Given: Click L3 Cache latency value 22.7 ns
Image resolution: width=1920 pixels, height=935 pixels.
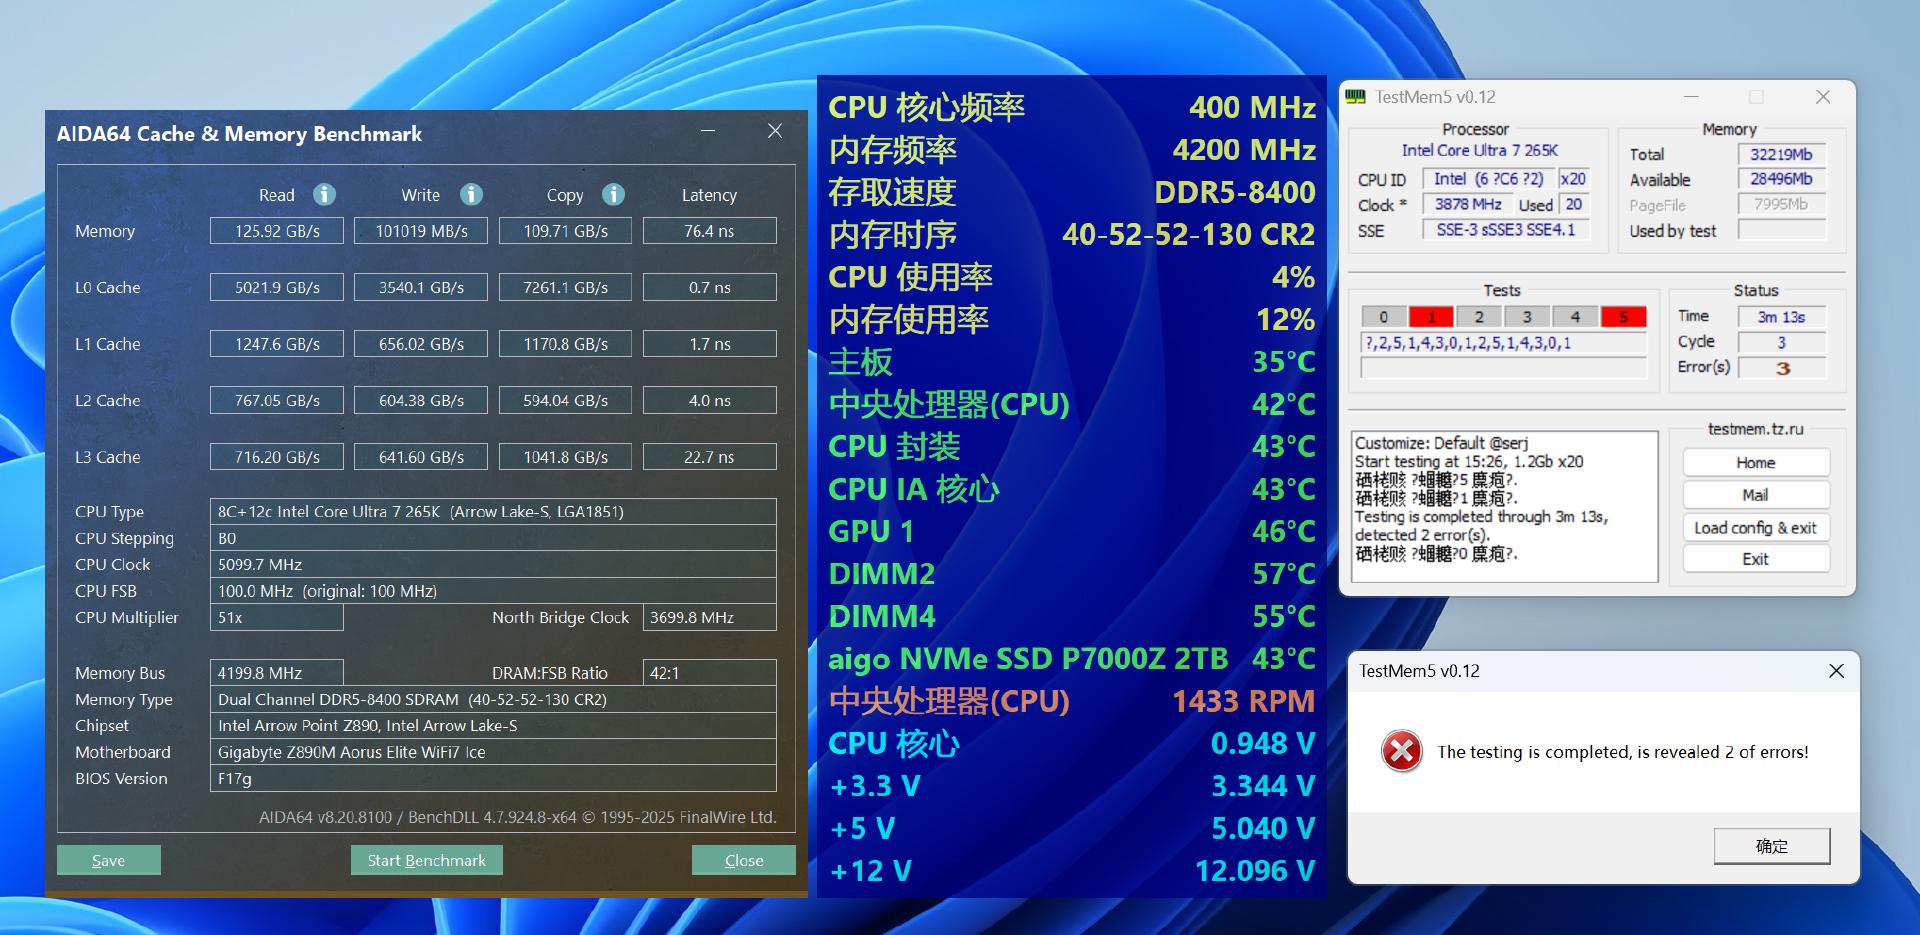Looking at the screenshot, I should [709, 457].
